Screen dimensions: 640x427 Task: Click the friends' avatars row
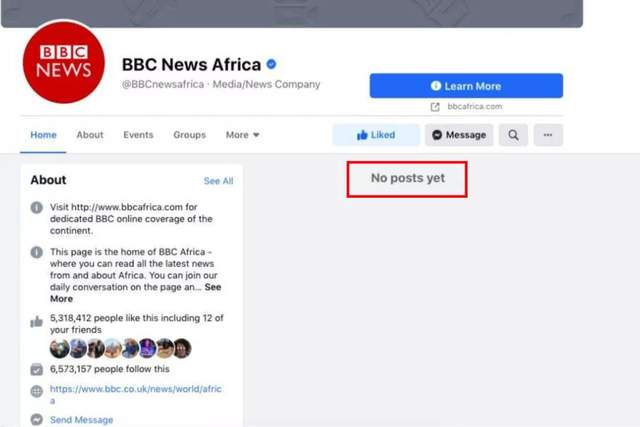pyautogui.click(x=120, y=348)
